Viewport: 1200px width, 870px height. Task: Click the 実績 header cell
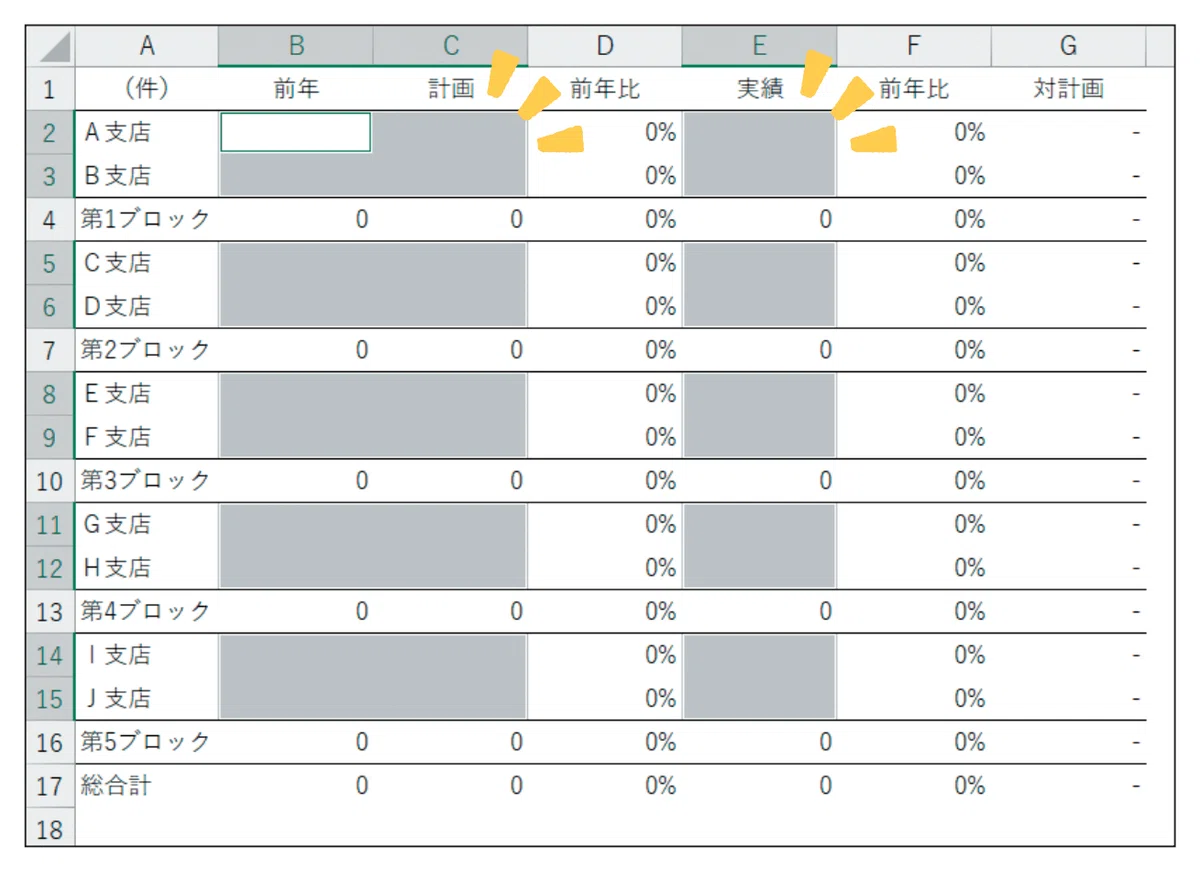click(x=759, y=89)
